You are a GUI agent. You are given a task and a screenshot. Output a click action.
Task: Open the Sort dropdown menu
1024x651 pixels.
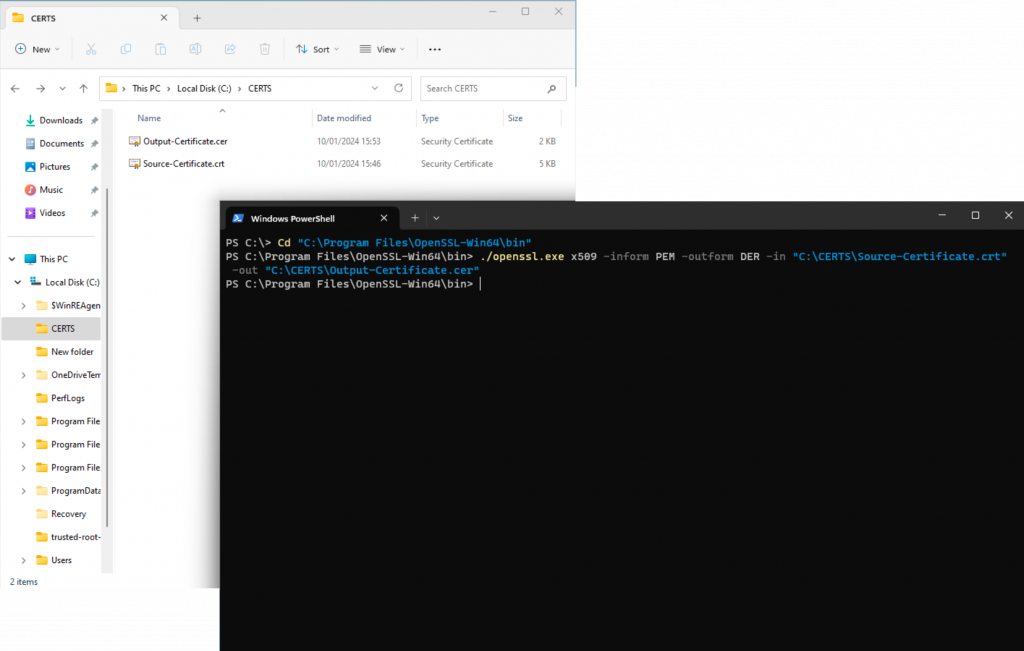pyautogui.click(x=318, y=49)
